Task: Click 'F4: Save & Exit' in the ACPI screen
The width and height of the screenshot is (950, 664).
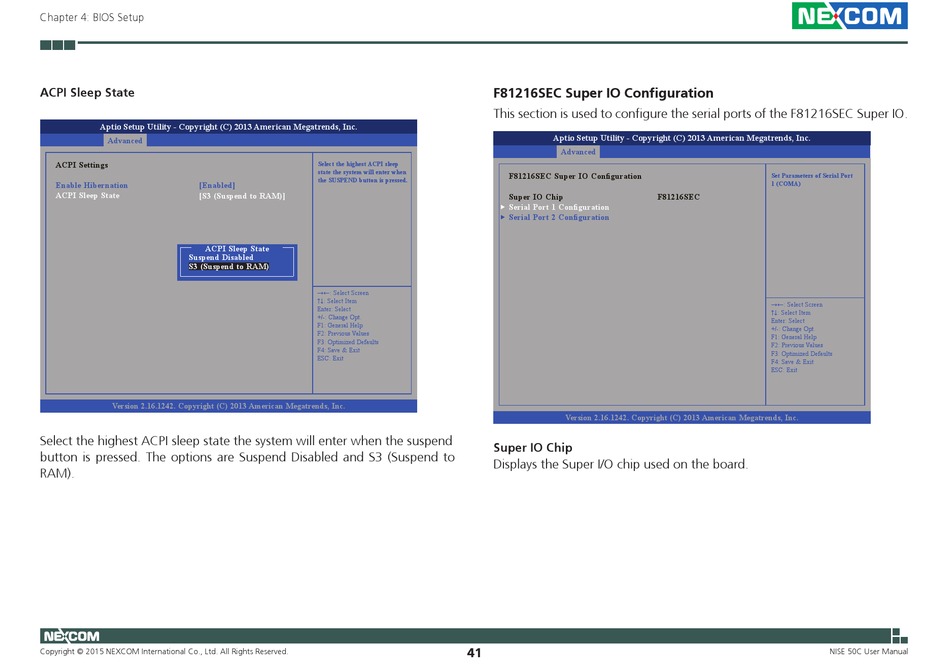Action: point(338,350)
